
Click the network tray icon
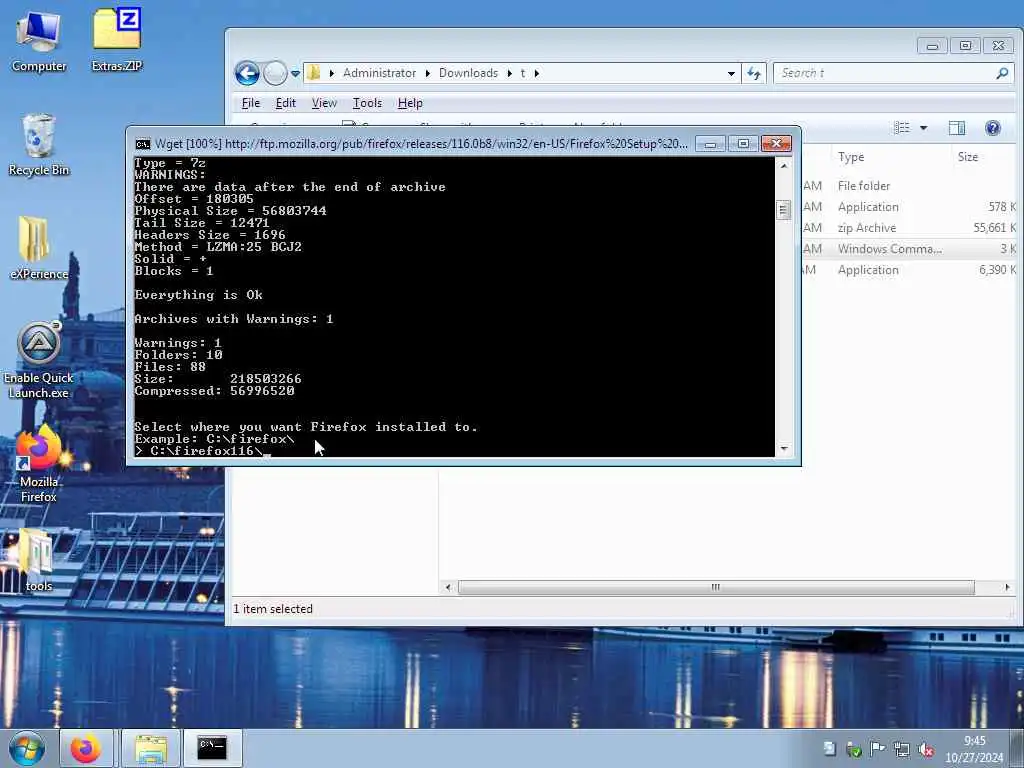902,750
